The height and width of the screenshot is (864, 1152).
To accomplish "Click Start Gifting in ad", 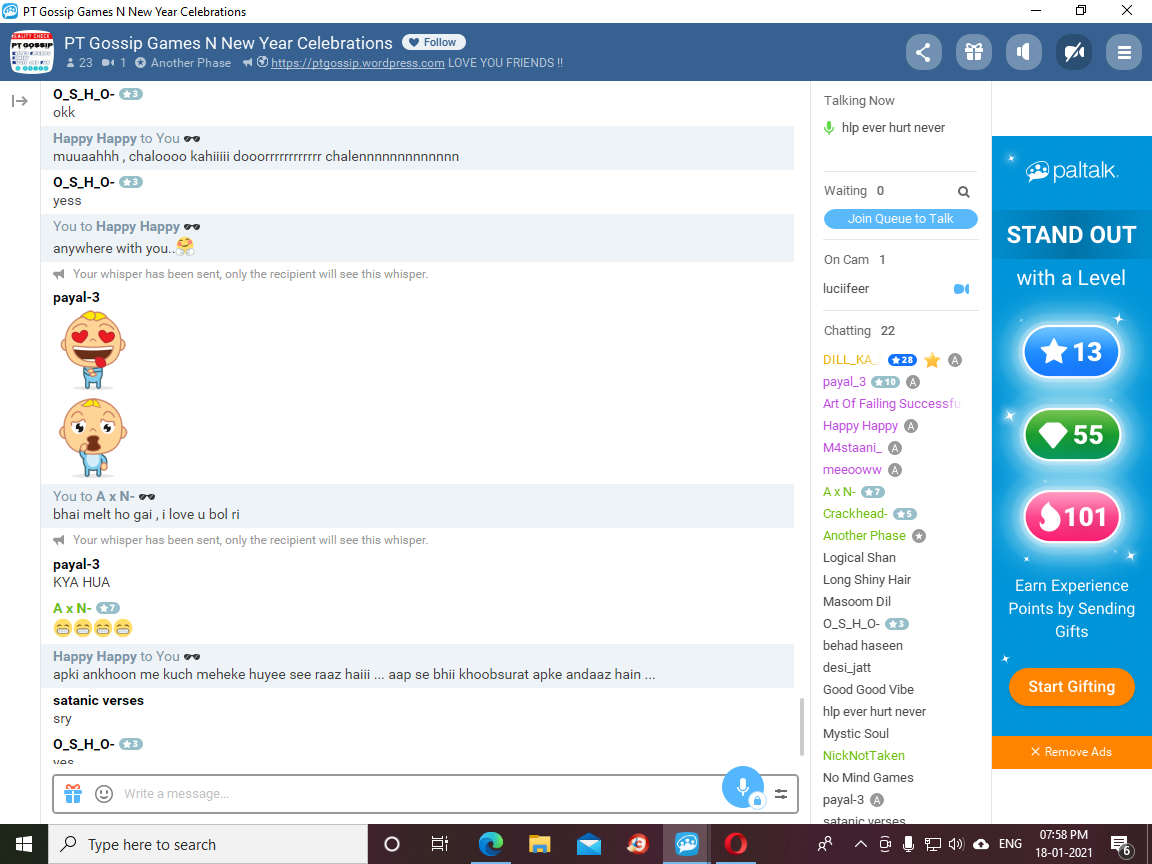I will point(1071,687).
